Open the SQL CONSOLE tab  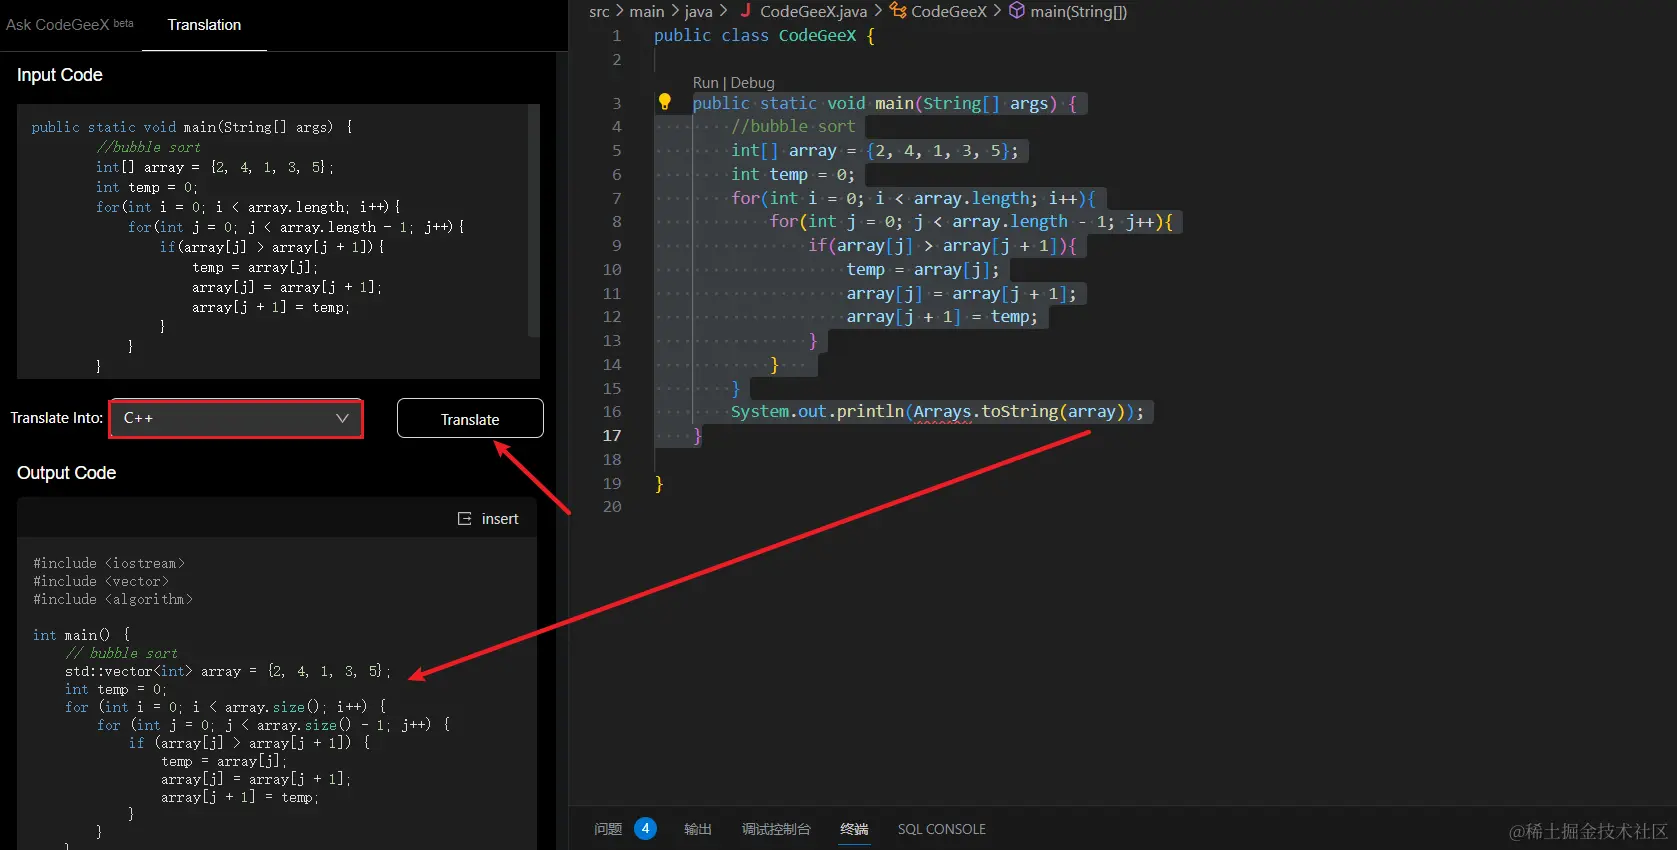941,829
